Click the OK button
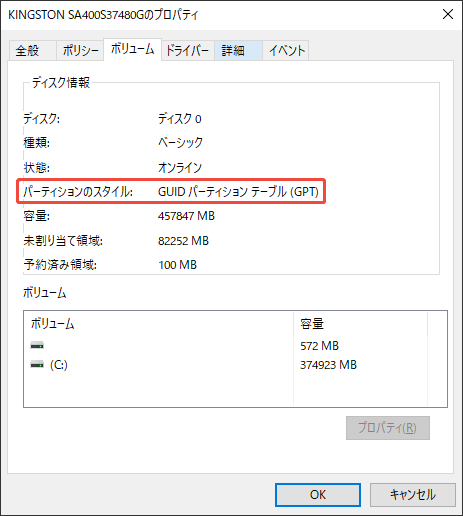Image resolution: width=463 pixels, height=516 pixels. (318, 495)
